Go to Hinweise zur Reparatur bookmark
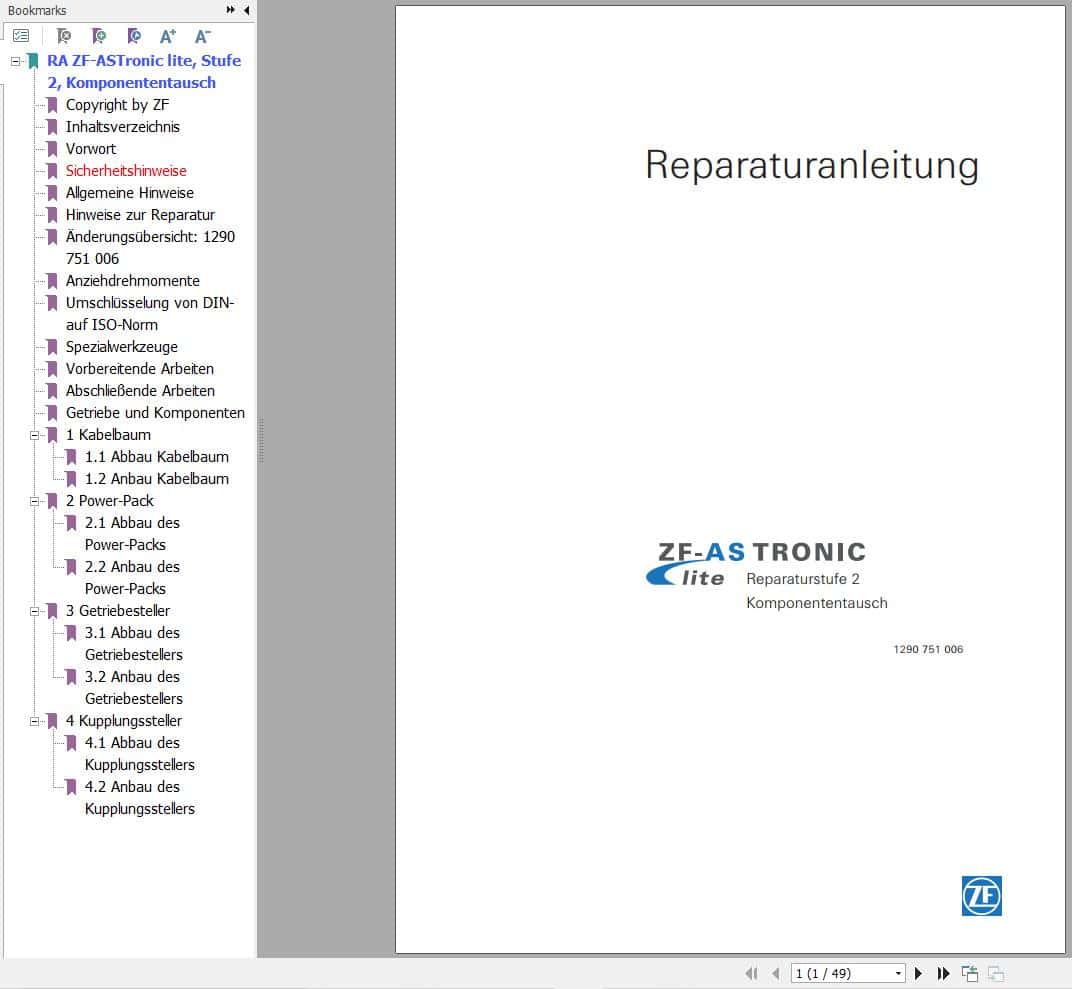1072x989 pixels. [140, 215]
